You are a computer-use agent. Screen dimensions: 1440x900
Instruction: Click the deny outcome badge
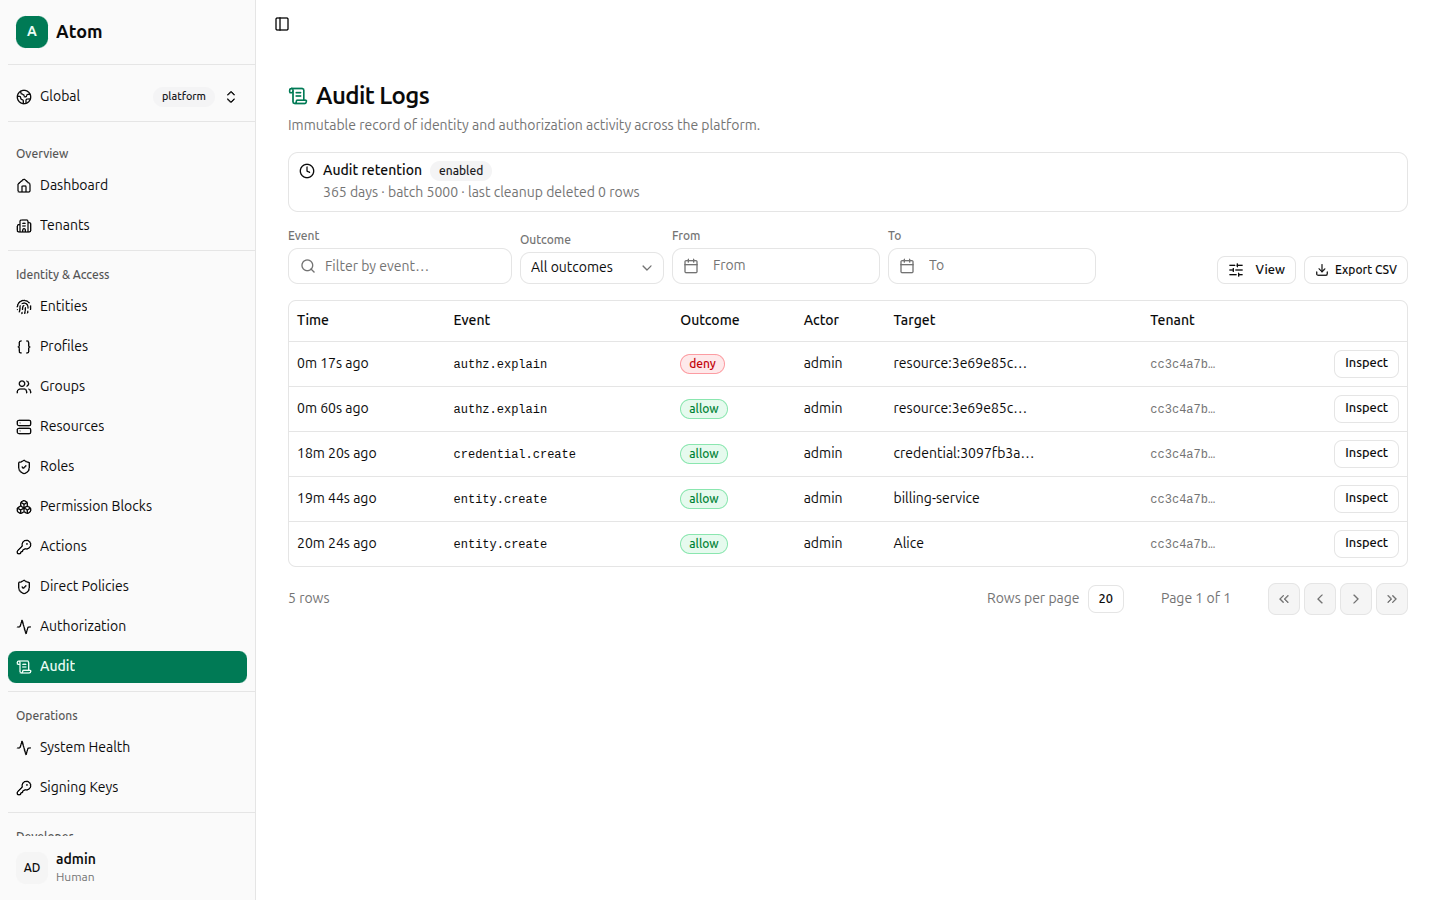pyautogui.click(x=702, y=364)
